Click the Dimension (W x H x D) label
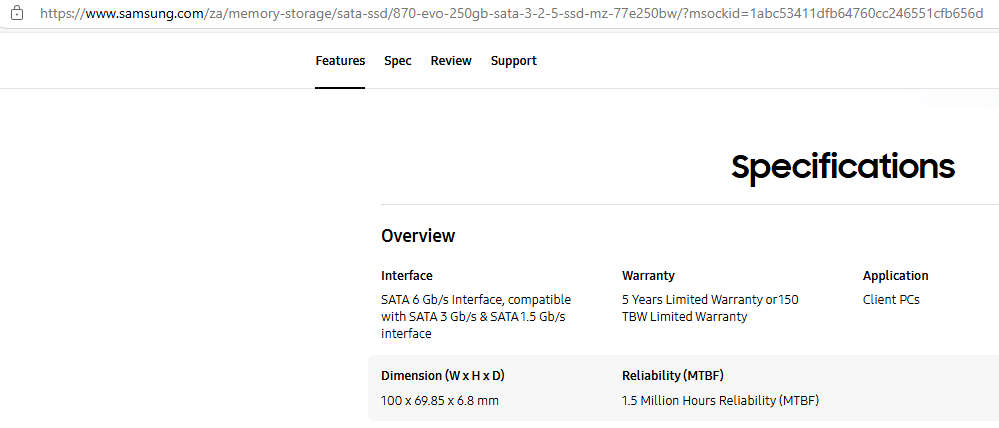The width and height of the screenshot is (999, 428). click(442, 376)
